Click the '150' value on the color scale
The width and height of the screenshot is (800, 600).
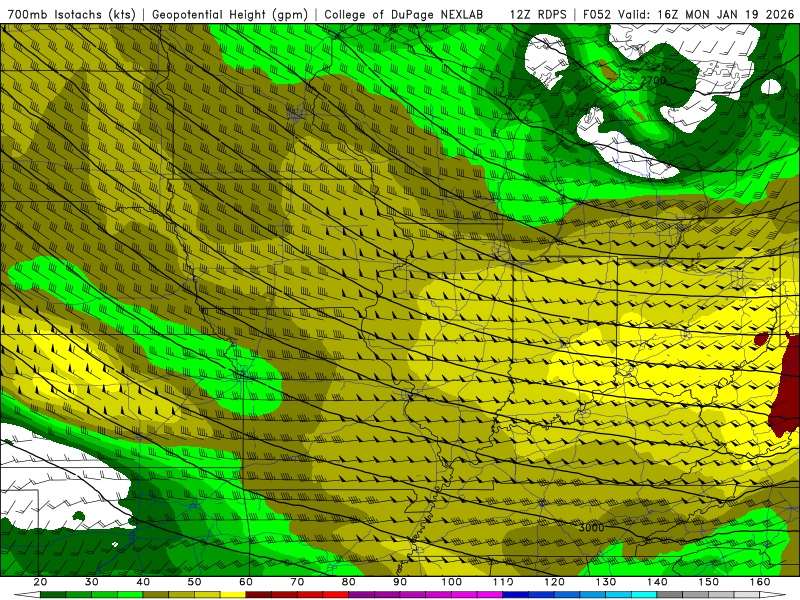709,582
